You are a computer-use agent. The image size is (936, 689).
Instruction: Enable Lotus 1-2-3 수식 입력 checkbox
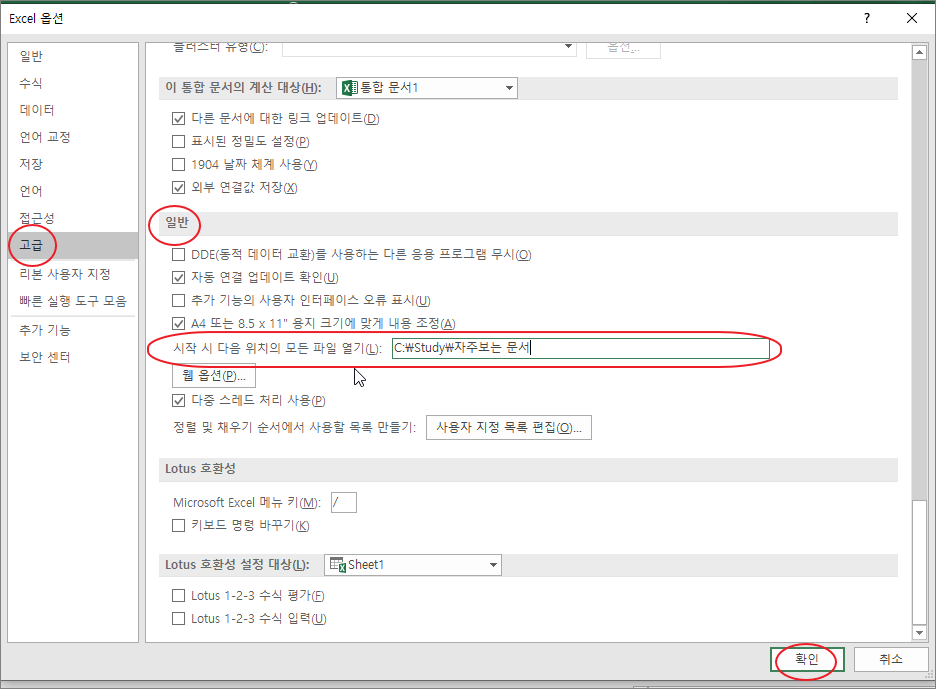coord(178,619)
